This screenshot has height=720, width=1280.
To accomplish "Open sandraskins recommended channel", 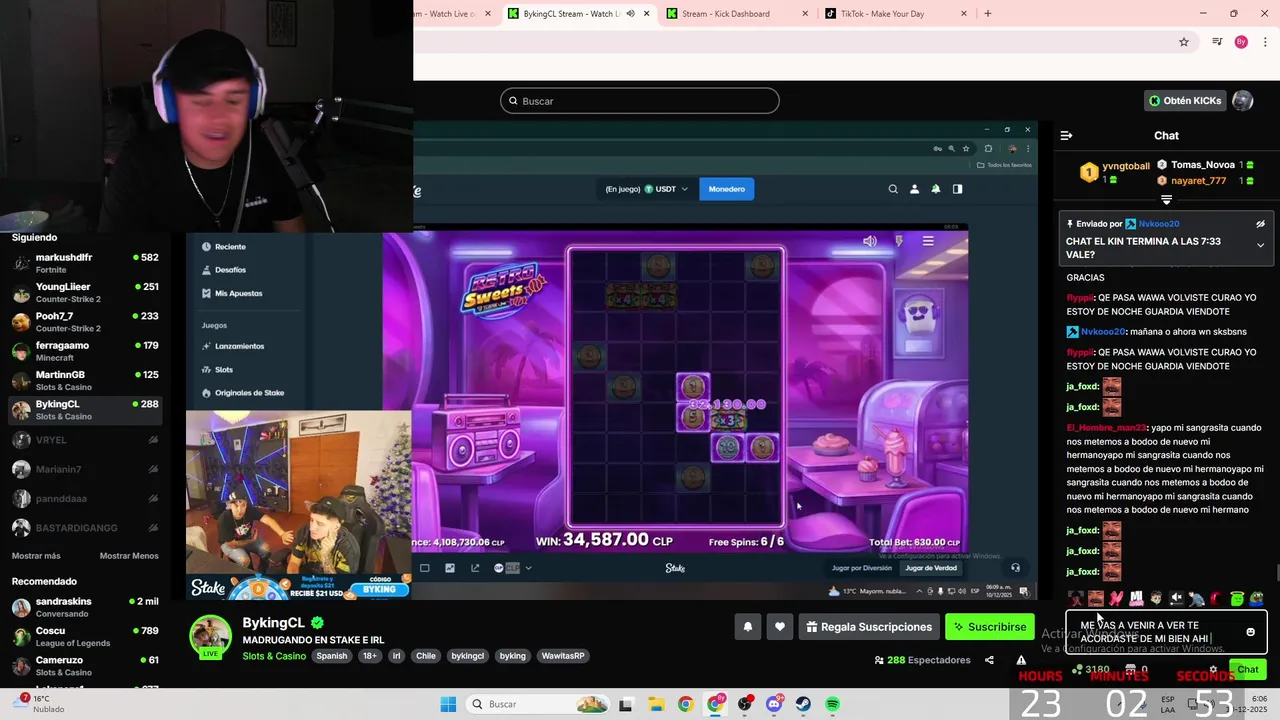I will pos(85,607).
